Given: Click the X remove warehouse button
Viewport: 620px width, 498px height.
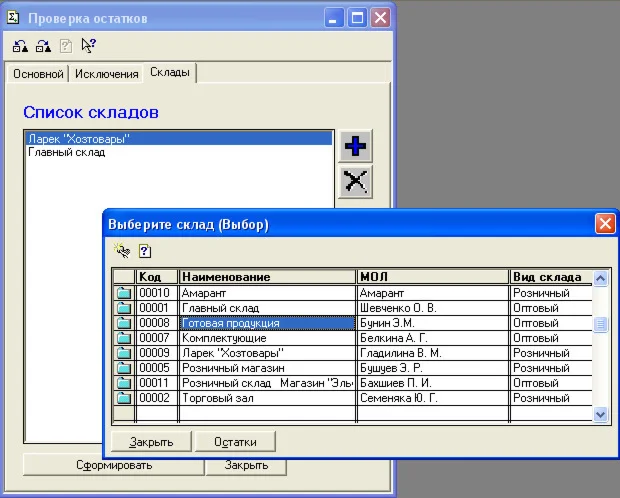Looking at the screenshot, I should point(355,181).
